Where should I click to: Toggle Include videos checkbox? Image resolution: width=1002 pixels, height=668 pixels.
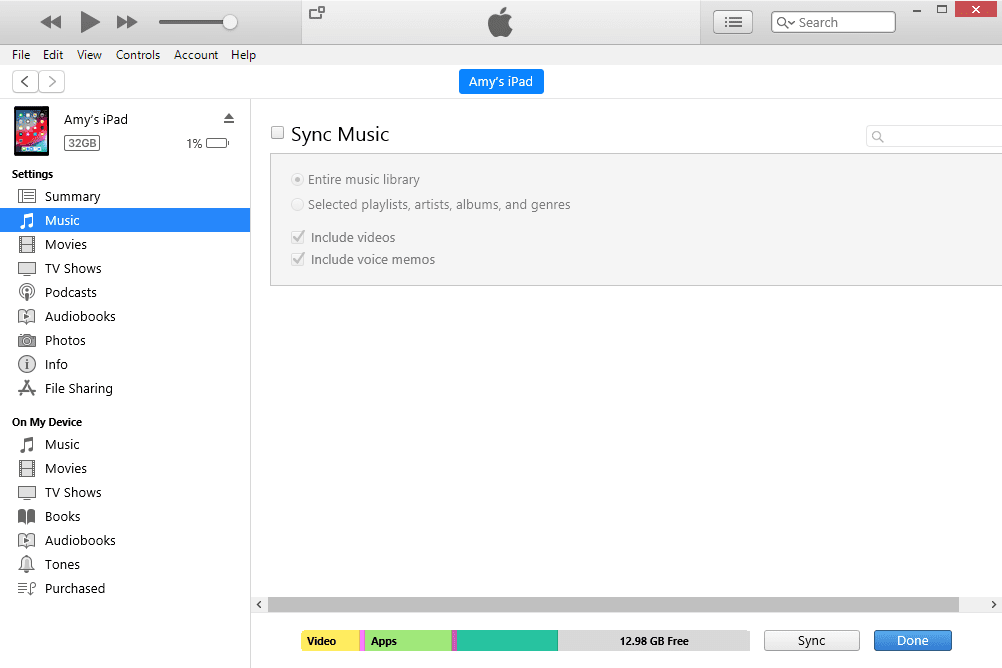pos(298,237)
